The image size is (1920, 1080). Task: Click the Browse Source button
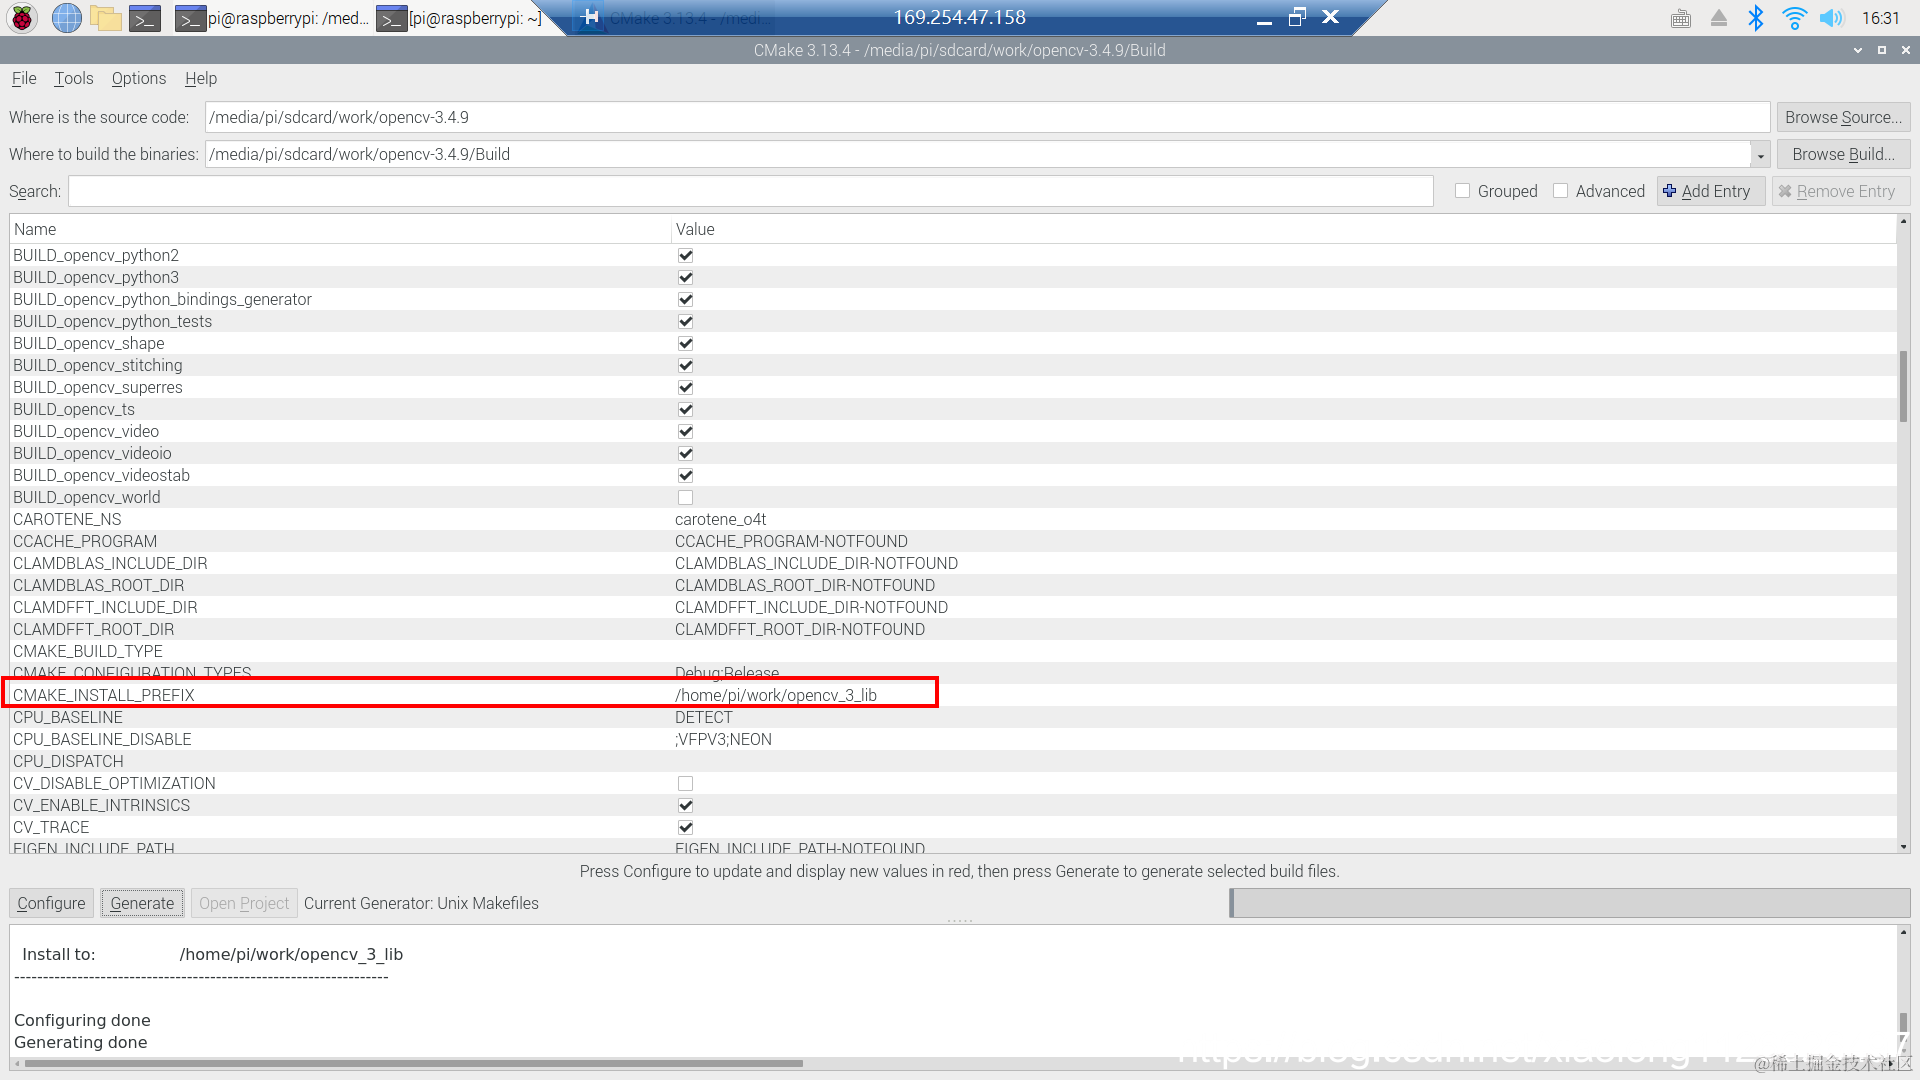pyautogui.click(x=1842, y=117)
